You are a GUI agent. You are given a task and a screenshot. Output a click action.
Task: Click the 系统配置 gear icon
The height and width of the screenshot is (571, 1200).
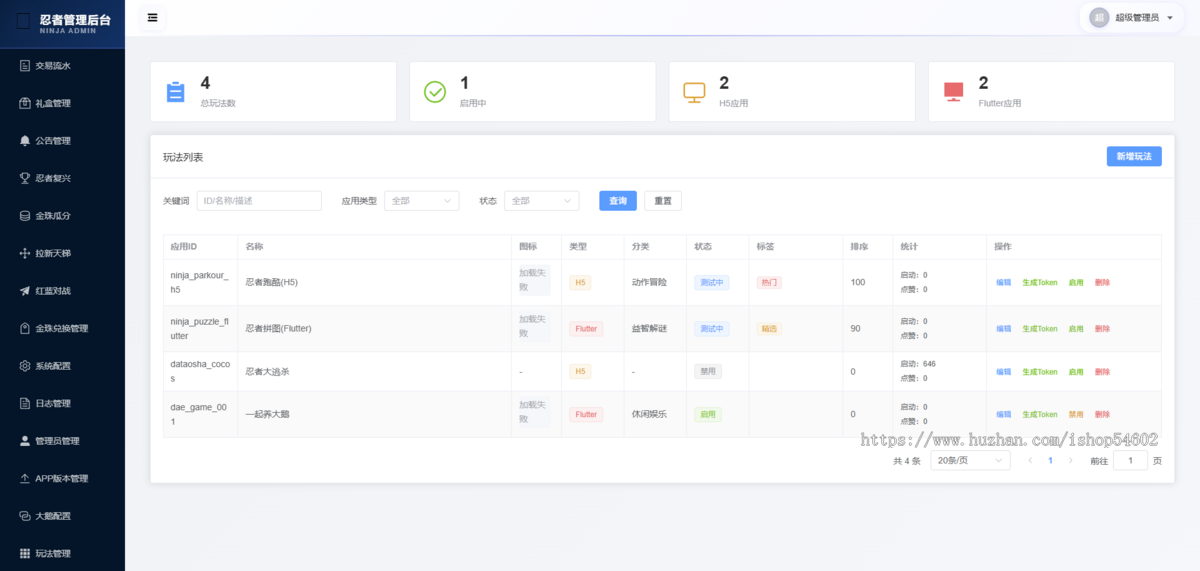coord(25,366)
